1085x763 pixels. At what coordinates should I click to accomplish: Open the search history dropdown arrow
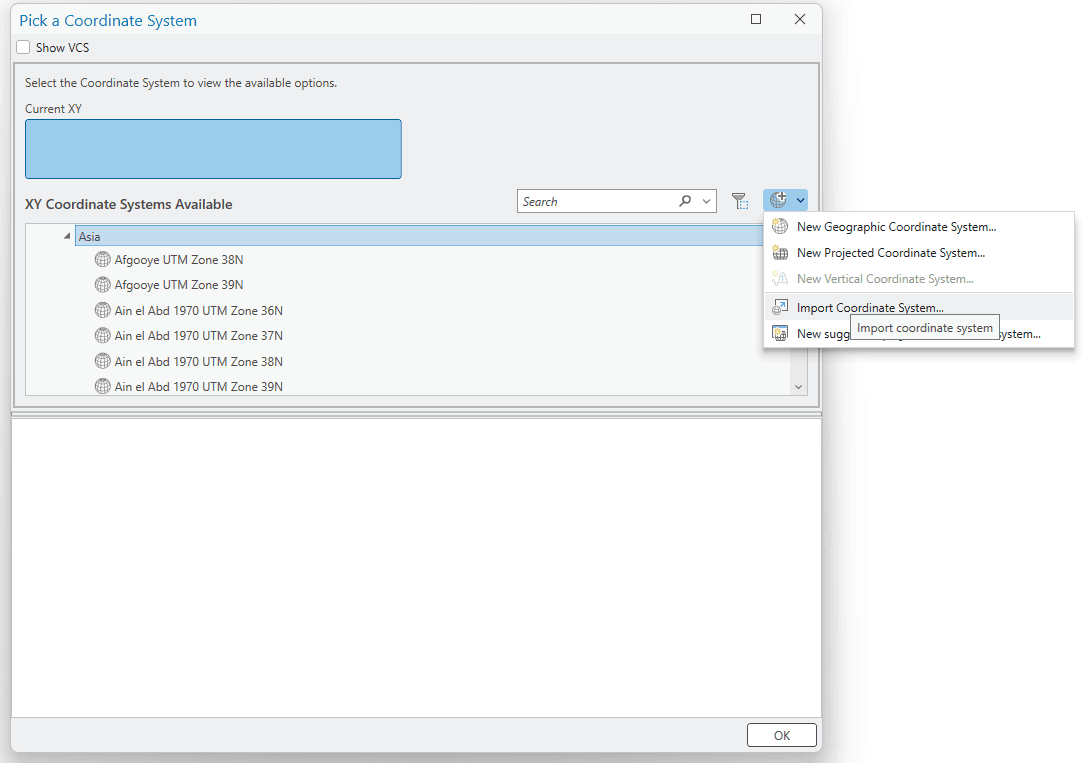(x=707, y=201)
